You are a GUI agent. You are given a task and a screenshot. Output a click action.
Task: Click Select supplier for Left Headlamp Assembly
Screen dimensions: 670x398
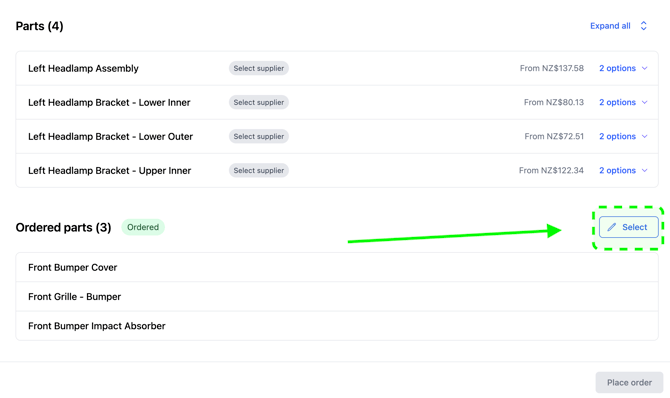259,68
